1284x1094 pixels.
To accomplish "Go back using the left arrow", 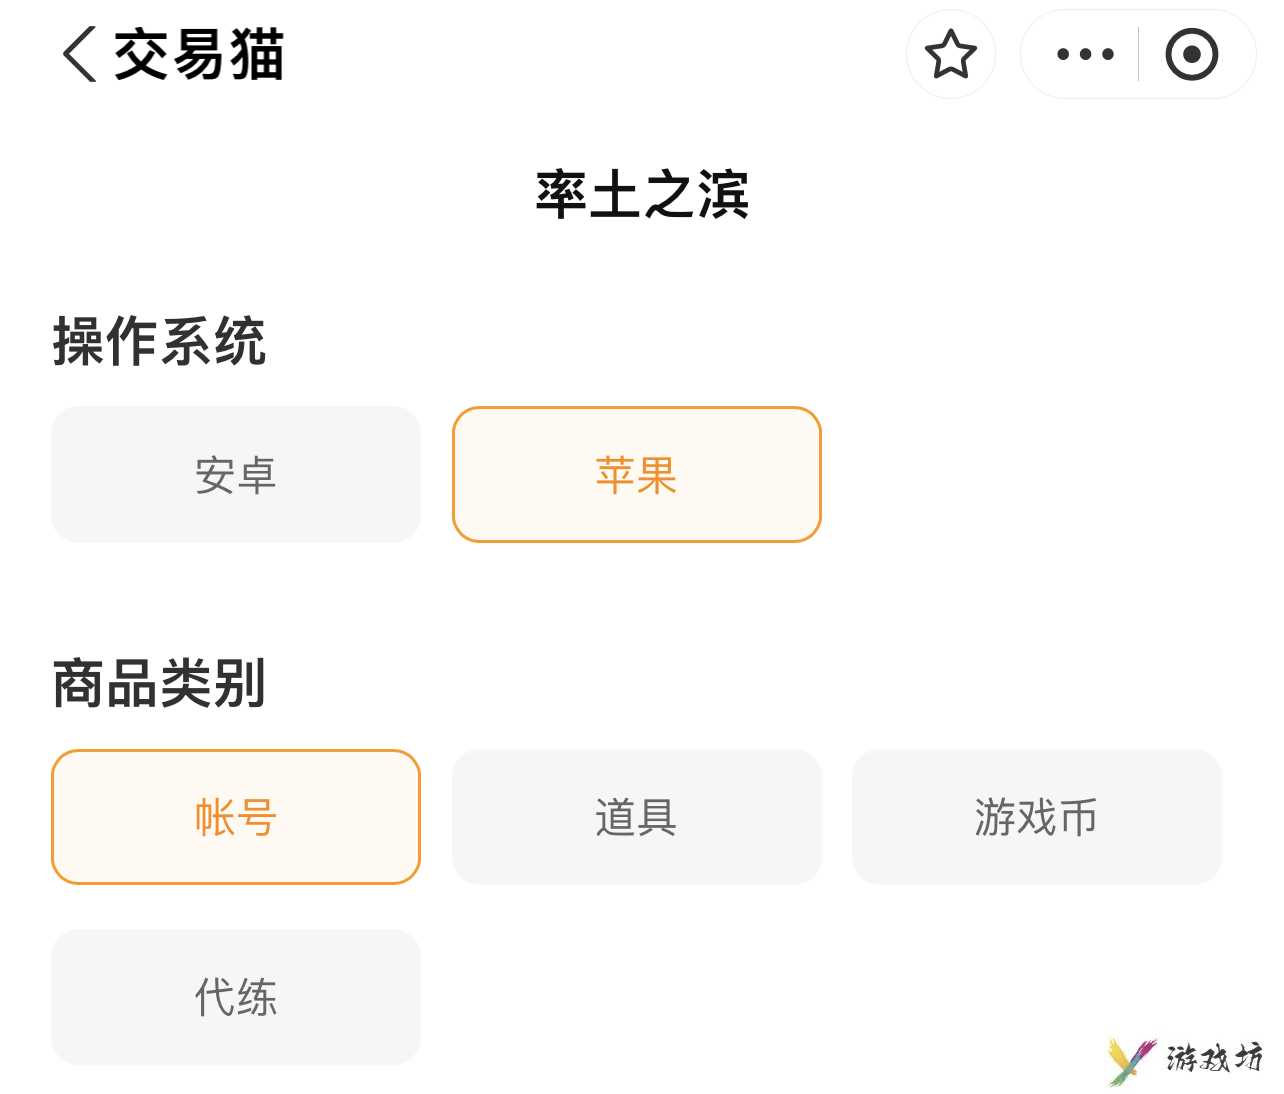I will point(80,54).
